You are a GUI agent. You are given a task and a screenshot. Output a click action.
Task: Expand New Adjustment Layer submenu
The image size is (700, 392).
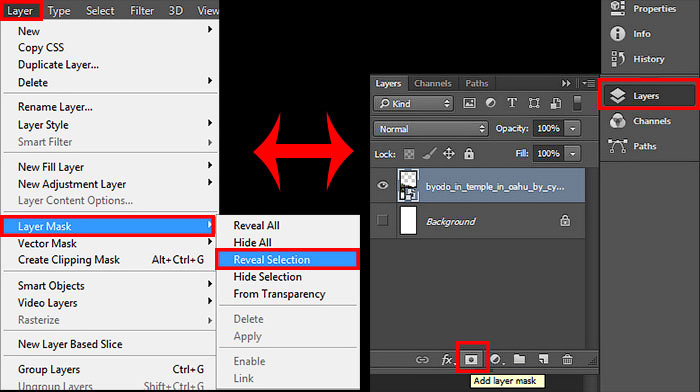[x=110, y=183]
